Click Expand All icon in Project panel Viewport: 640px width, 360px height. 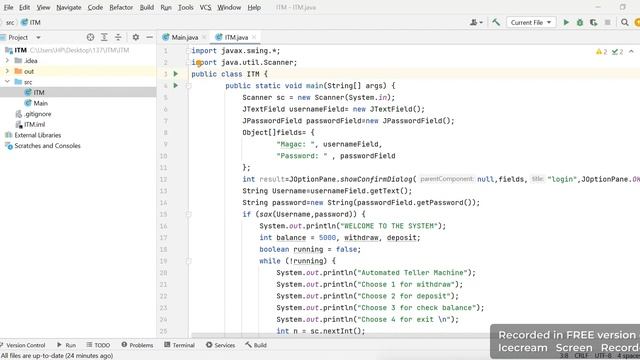pos(104,37)
